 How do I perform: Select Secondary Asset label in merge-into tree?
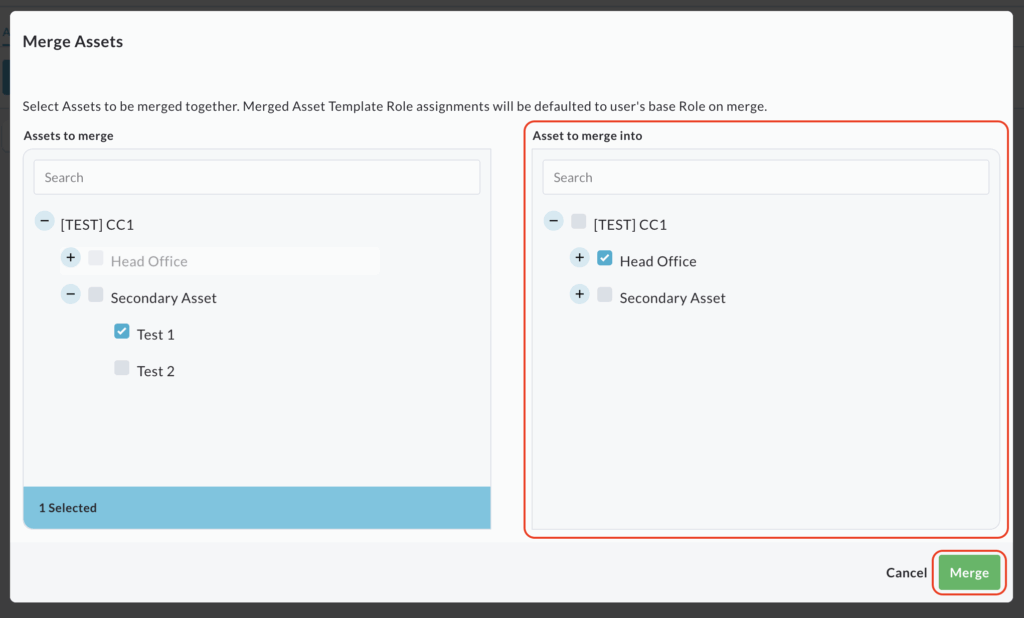coord(673,298)
